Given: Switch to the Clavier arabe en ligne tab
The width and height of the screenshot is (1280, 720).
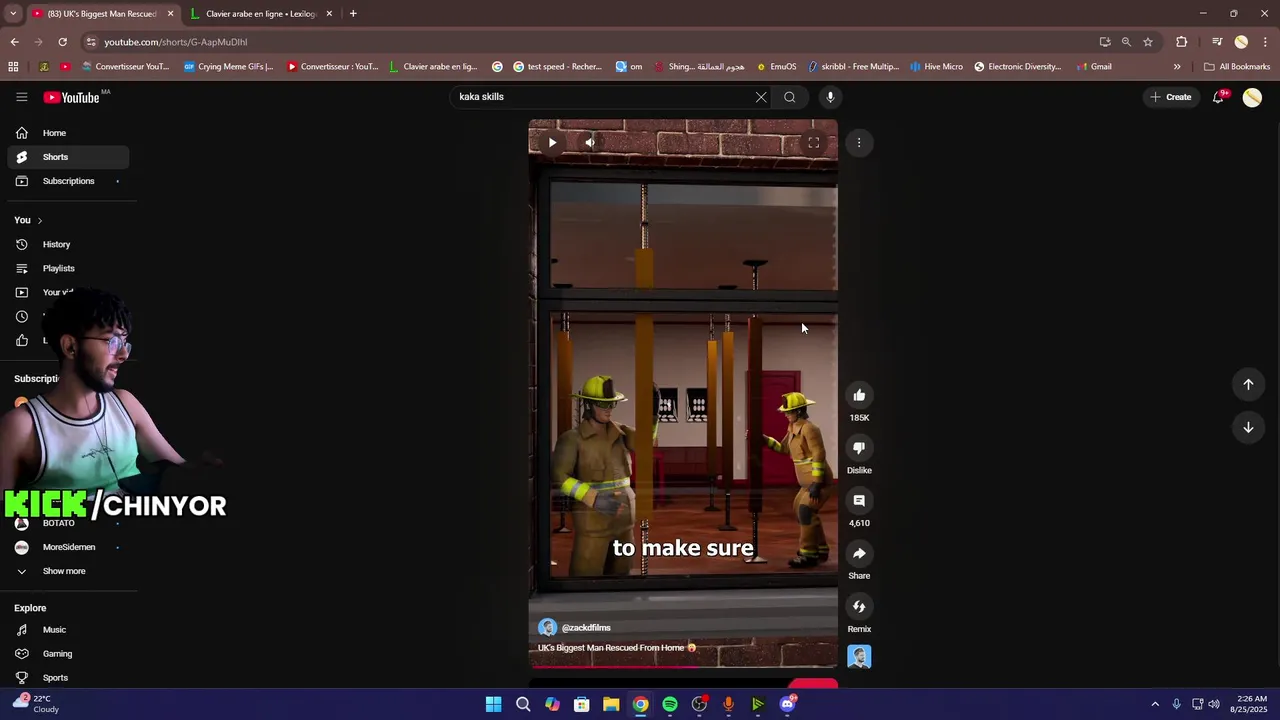Looking at the screenshot, I should click(261, 14).
